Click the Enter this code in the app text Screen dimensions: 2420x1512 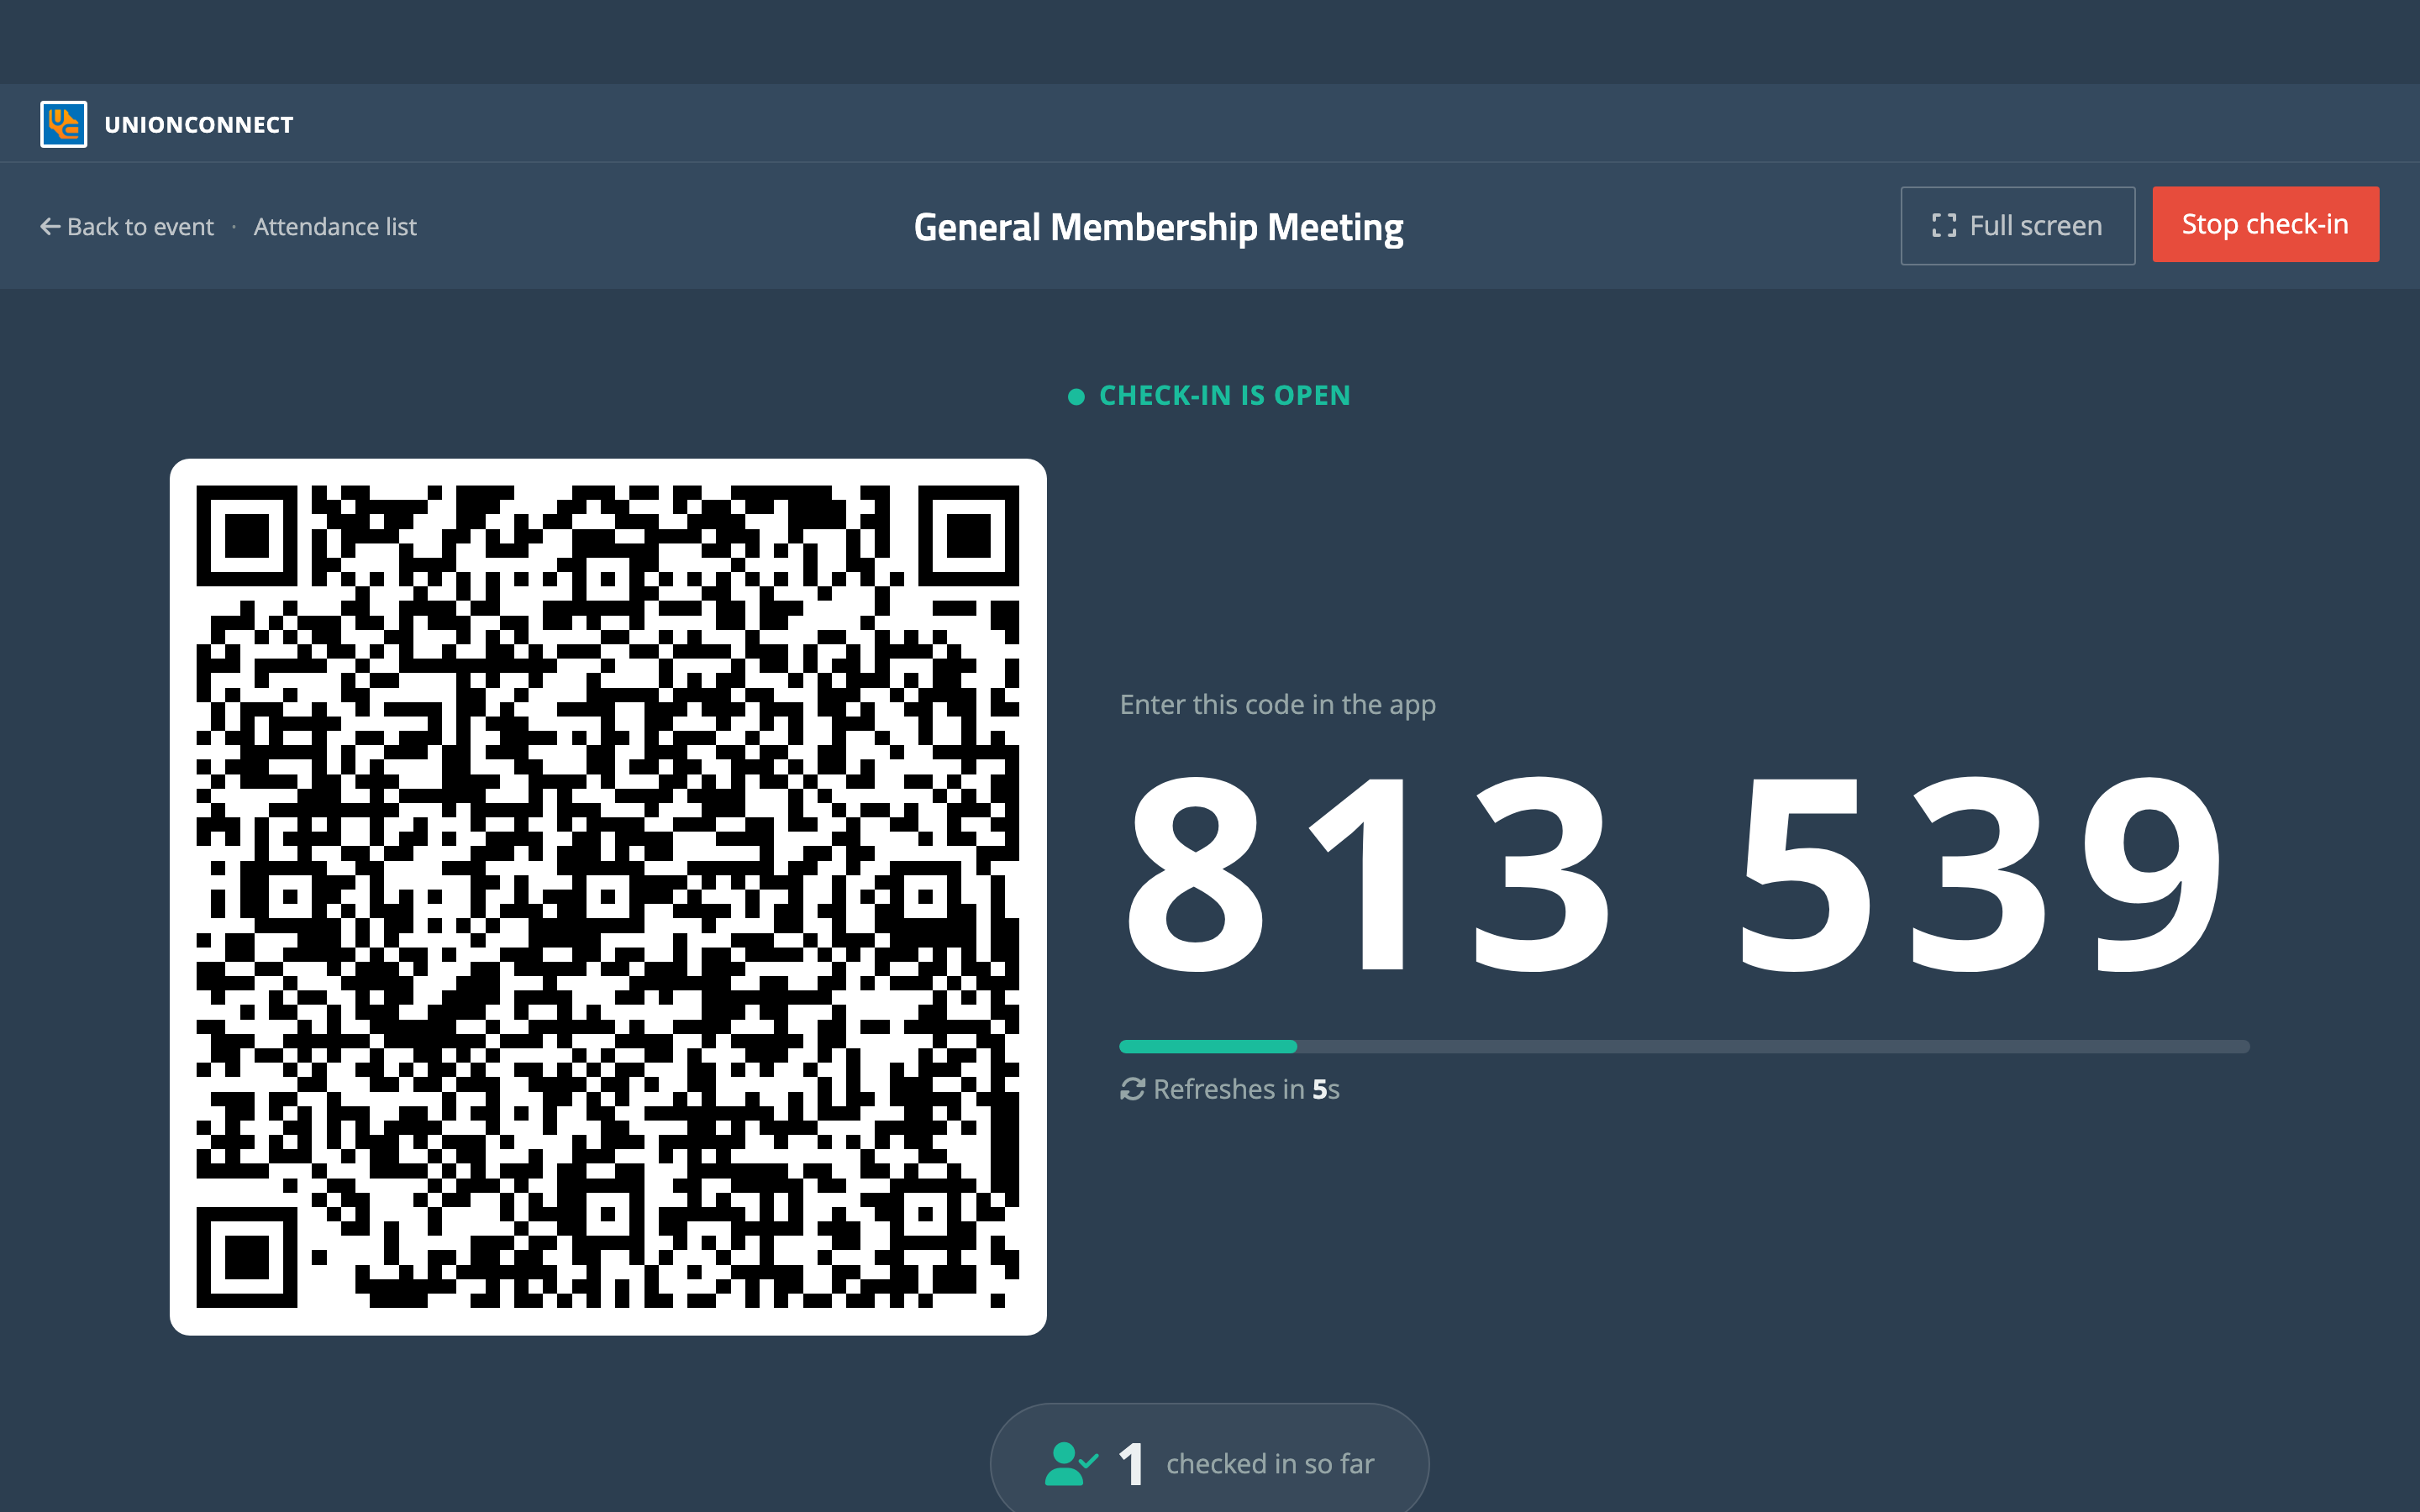pos(1277,705)
